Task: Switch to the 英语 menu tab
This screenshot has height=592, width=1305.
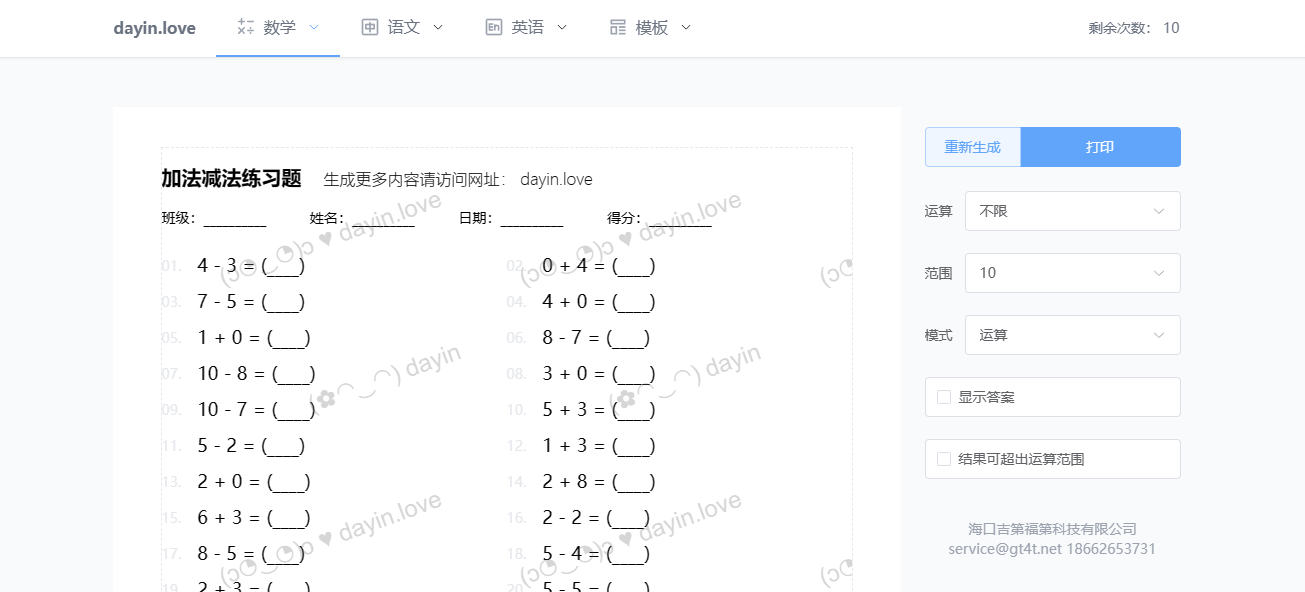Action: click(x=527, y=28)
